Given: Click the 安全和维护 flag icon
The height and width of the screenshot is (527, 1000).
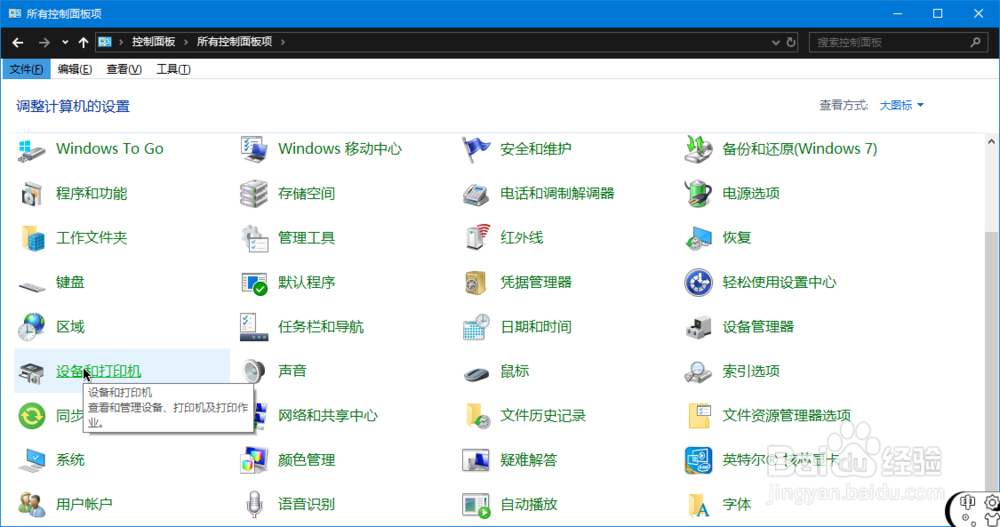Looking at the screenshot, I should tap(476, 149).
